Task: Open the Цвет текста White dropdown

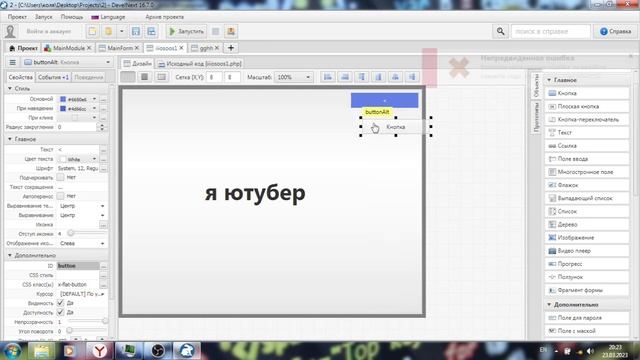Action: (78, 159)
